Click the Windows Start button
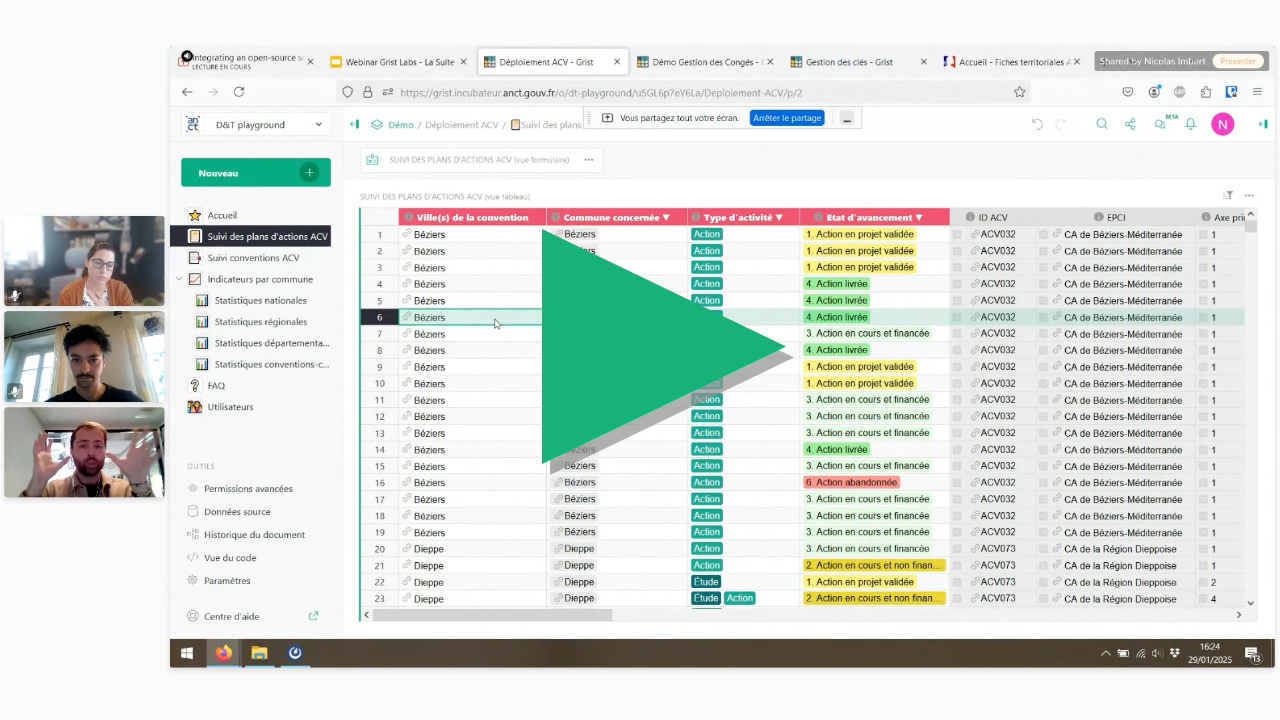The width and height of the screenshot is (1280, 720). click(187, 653)
